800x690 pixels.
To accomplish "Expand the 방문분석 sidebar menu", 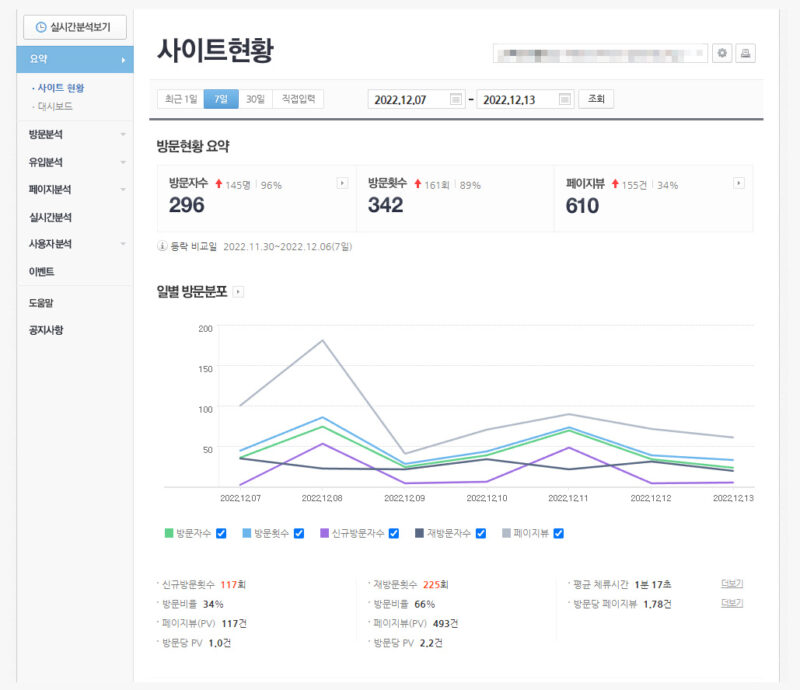I will coord(74,134).
